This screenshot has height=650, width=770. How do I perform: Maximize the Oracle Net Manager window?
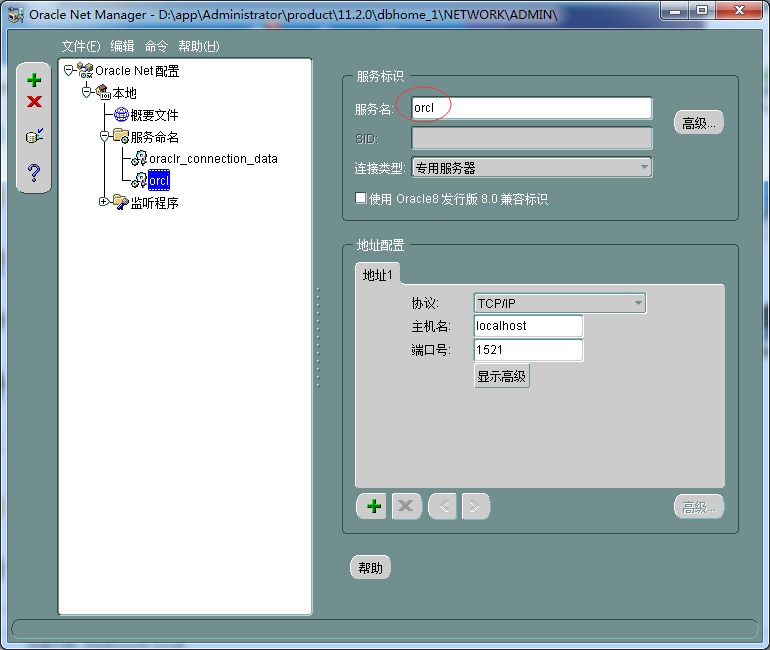tap(702, 10)
